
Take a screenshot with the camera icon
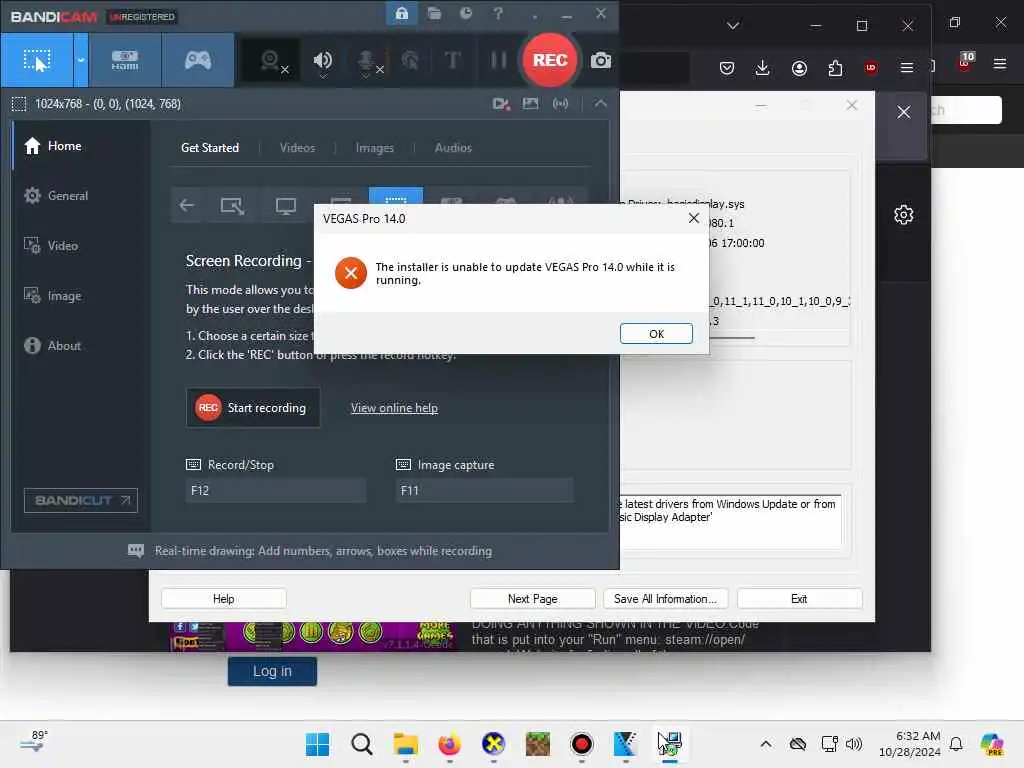[601, 61]
